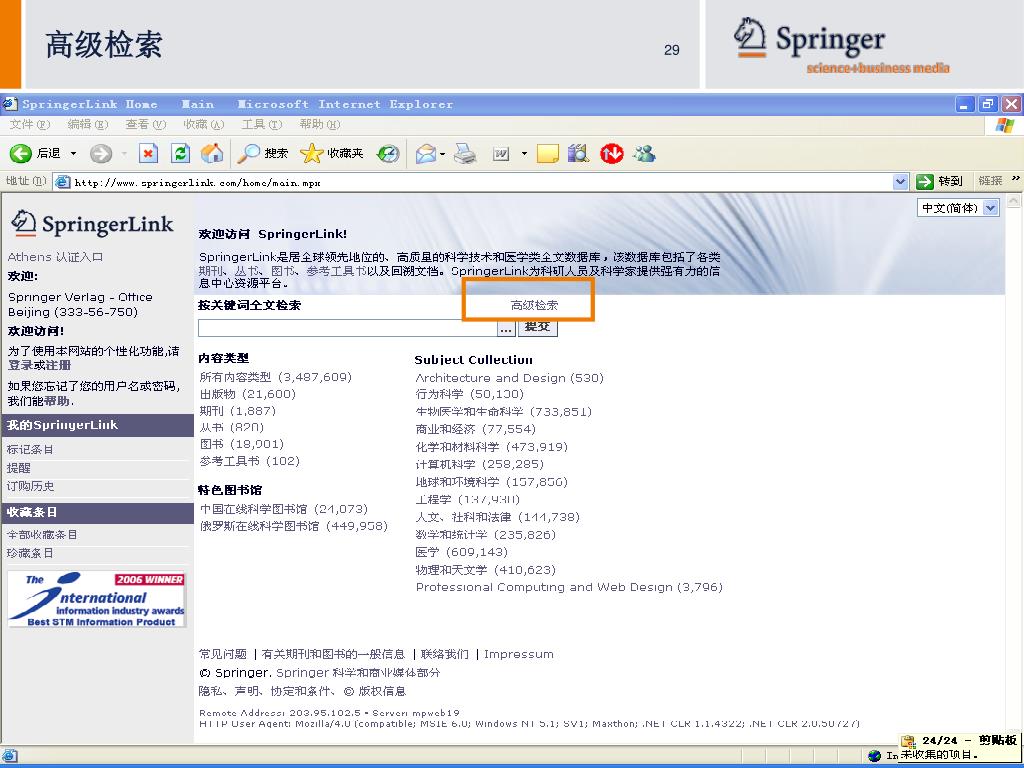
Task: Open 所有内容类型 (3,487,609) link
Action: tap(276, 377)
